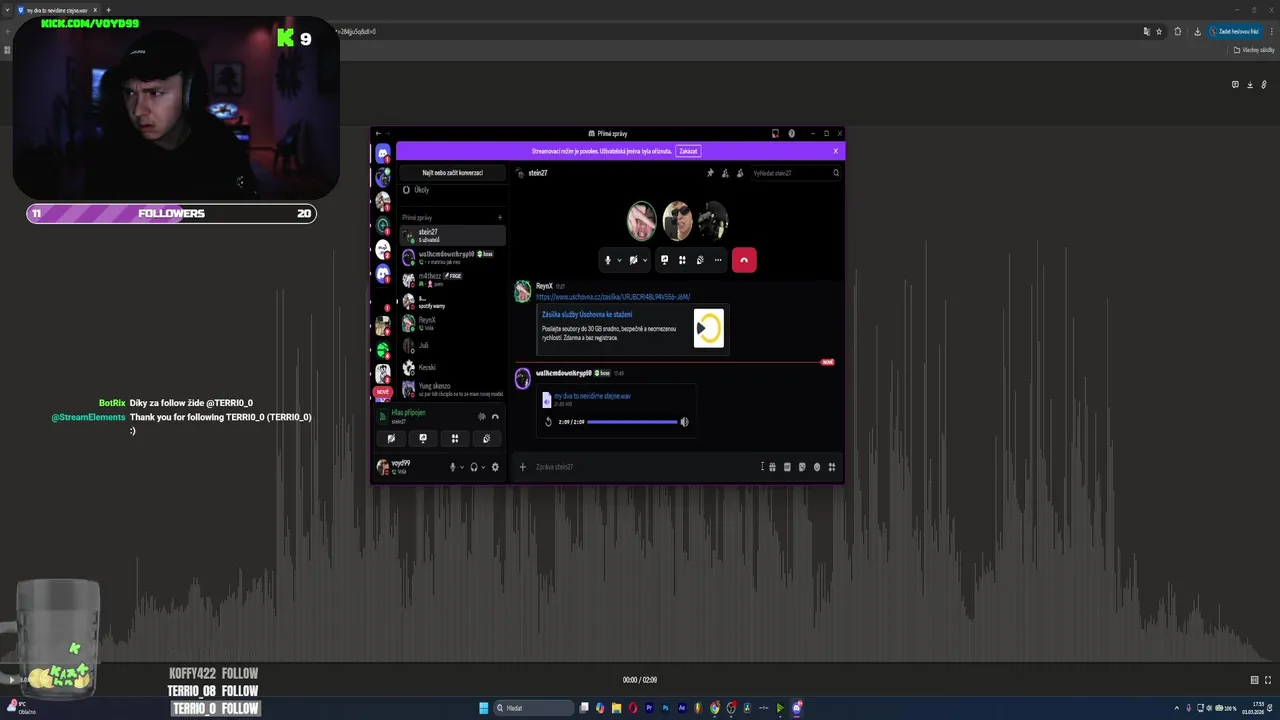The width and height of the screenshot is (1280, 720).
Task: Select stein27 group conversation
Action: coord(452,235)
